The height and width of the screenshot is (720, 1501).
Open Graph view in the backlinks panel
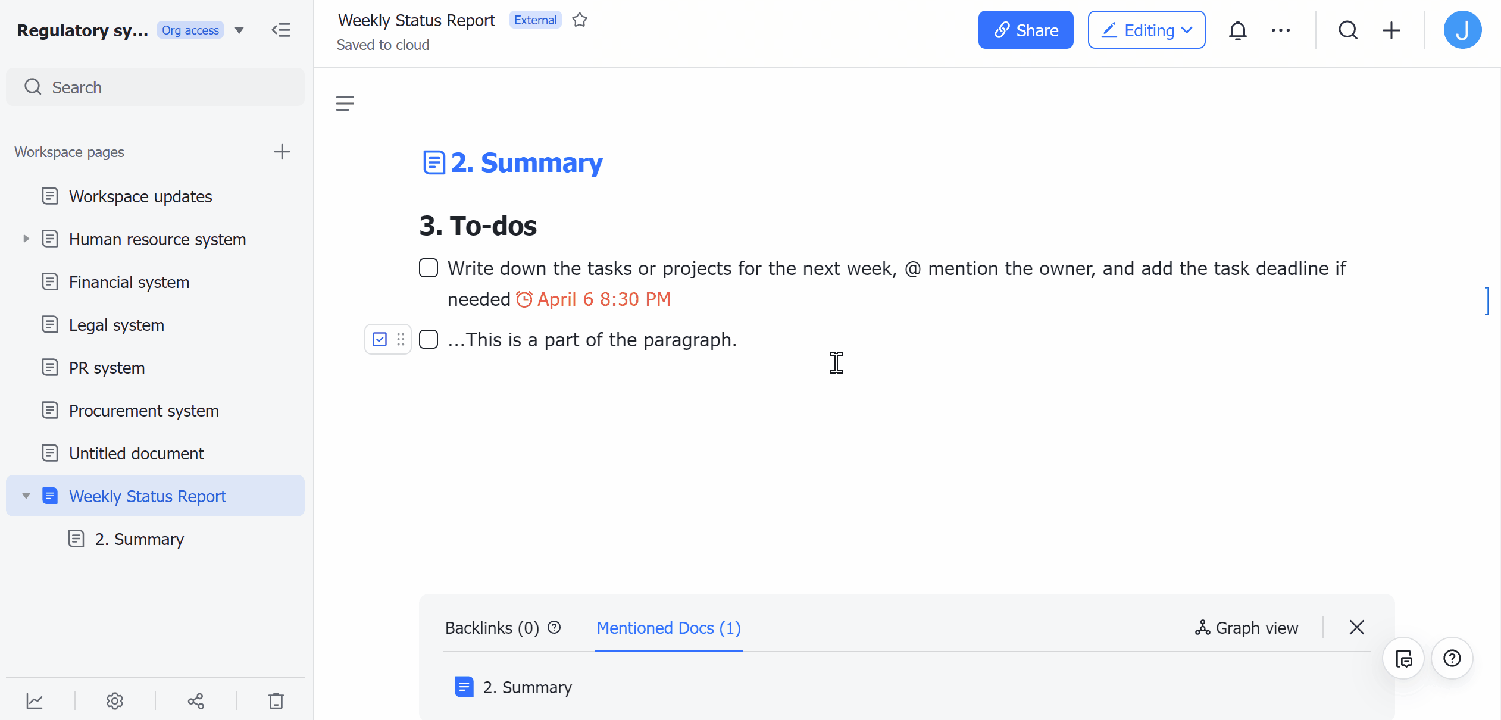(x=1246, y=627)
